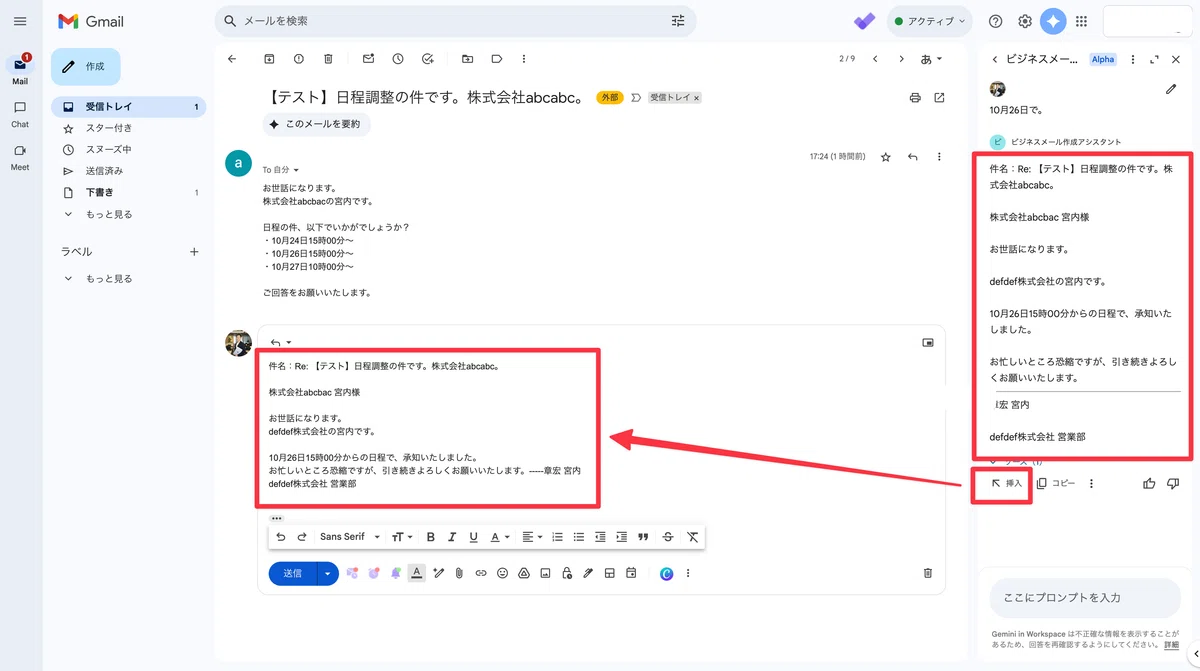Archive this conversation
The height and width of the screenshot is (671, 1200).
(x=269, y=59)
